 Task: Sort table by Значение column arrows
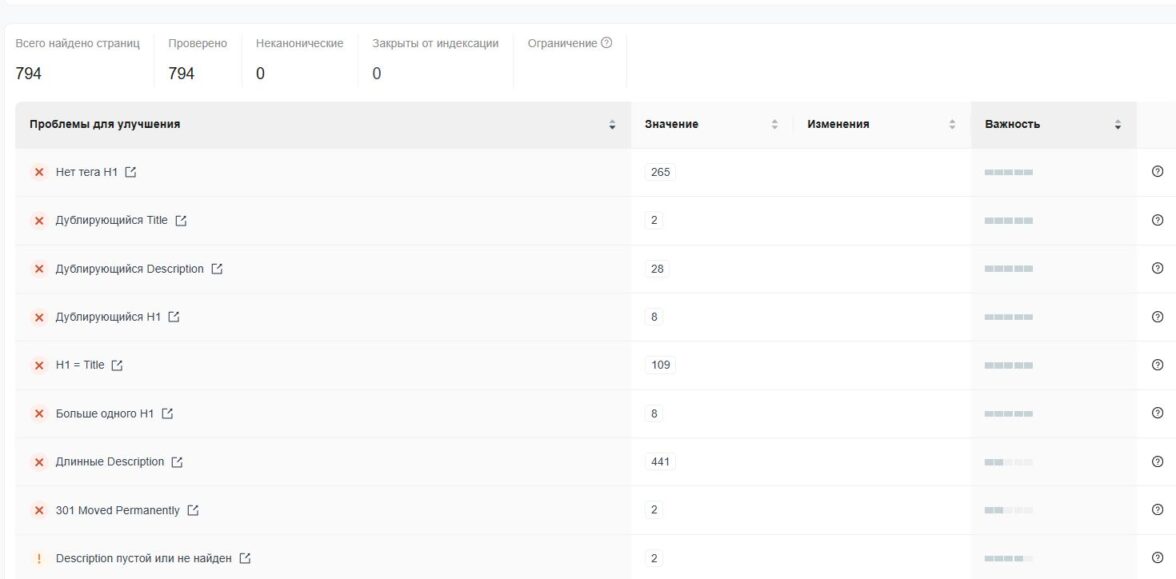tap(774, 125)
